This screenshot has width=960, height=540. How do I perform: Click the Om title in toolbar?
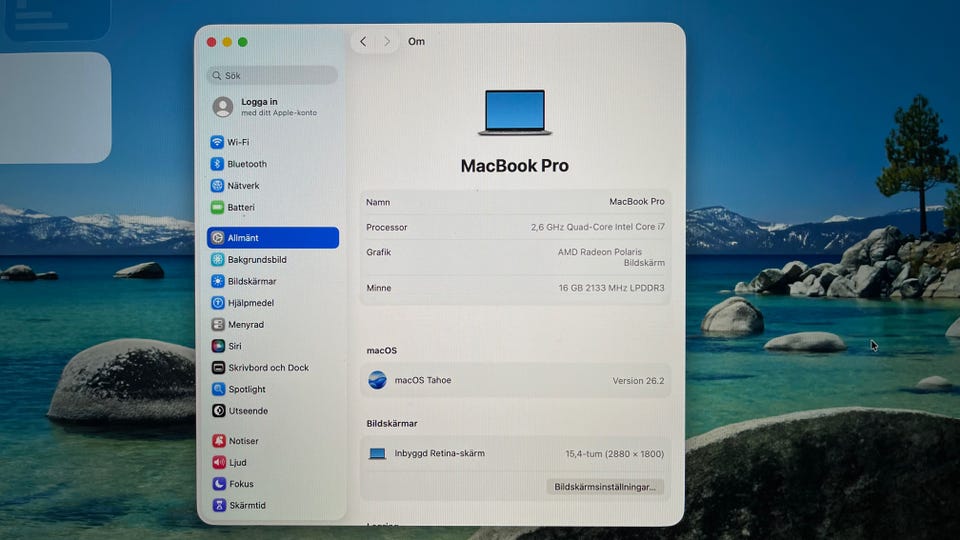pos(416,41)
